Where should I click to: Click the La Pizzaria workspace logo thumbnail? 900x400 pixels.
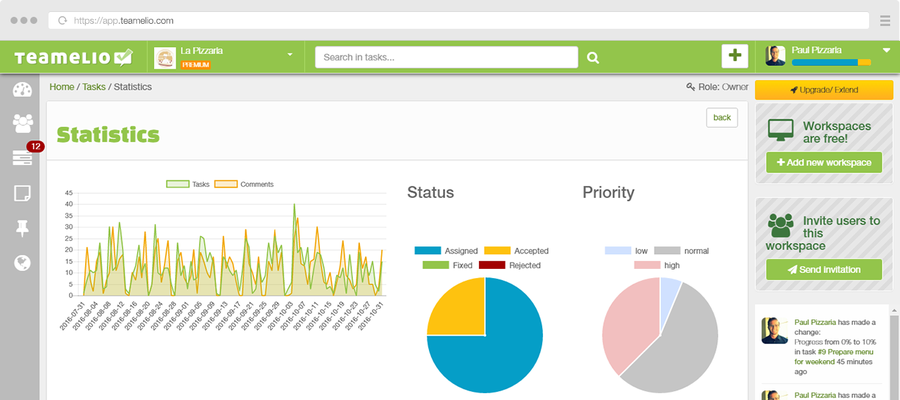click(165, 57)
